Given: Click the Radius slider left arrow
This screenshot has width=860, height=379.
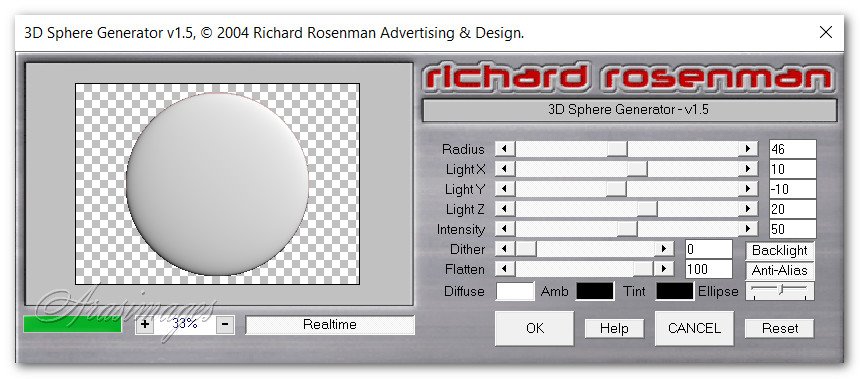Looking at the screenshot, I should coord(505,149).
